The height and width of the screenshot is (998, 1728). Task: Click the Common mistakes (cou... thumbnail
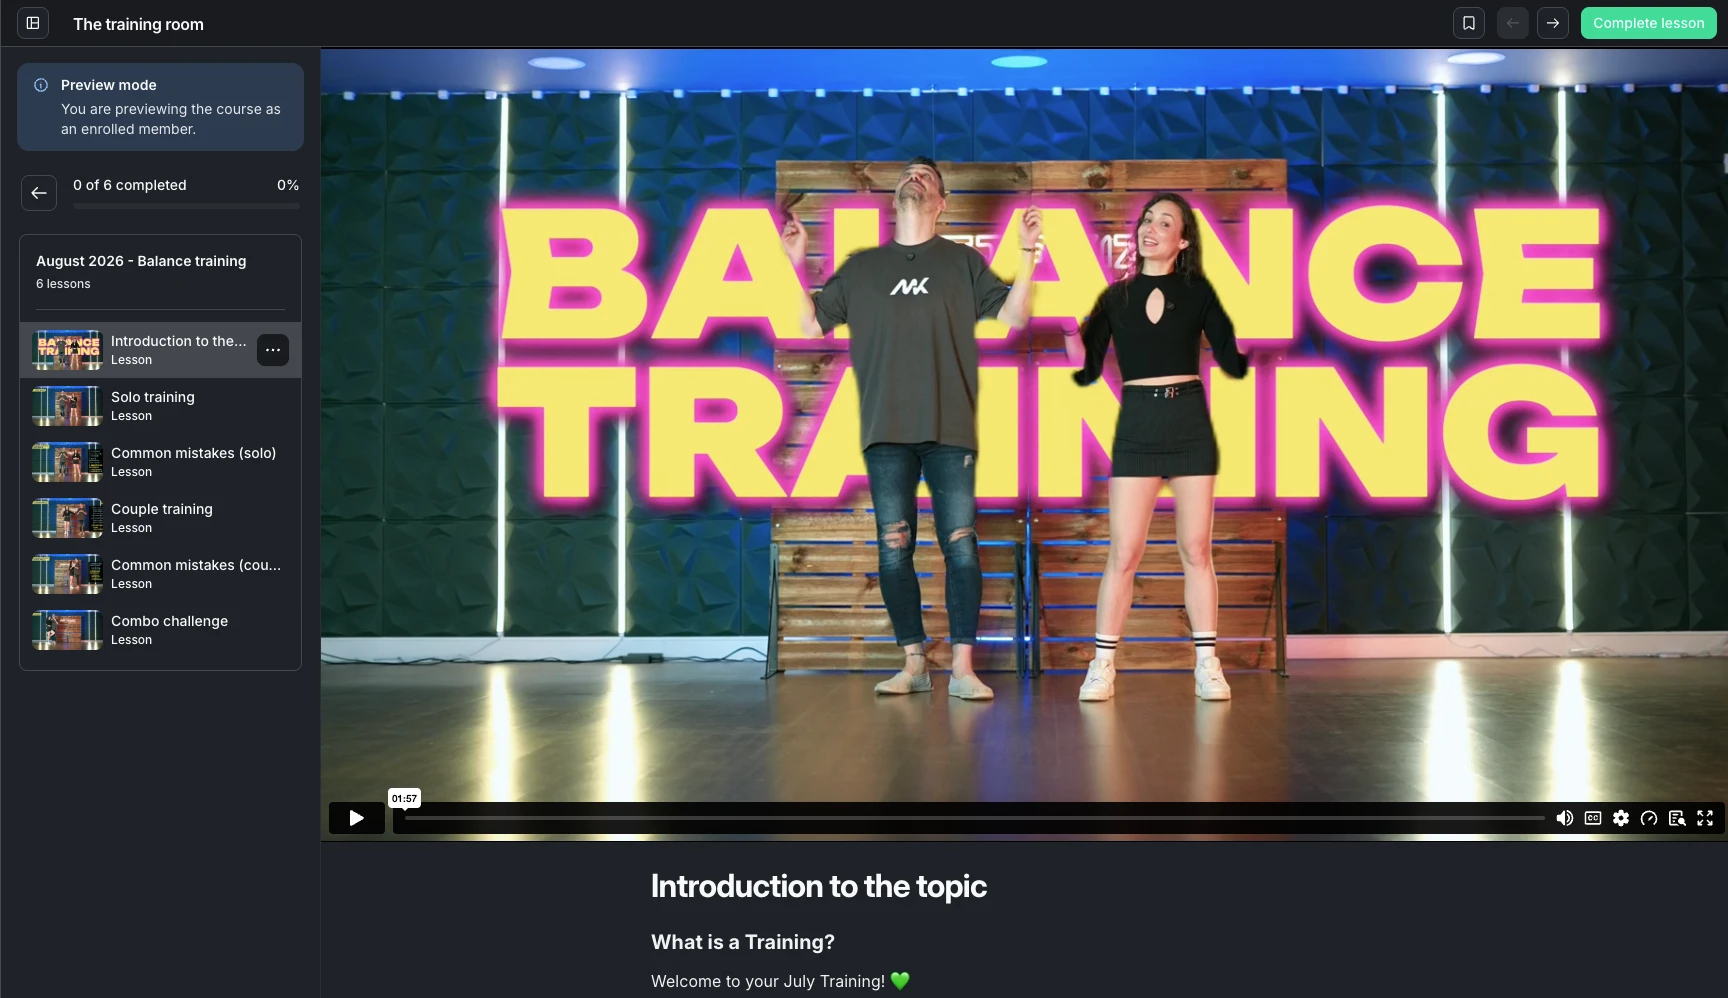coord(67,574)
